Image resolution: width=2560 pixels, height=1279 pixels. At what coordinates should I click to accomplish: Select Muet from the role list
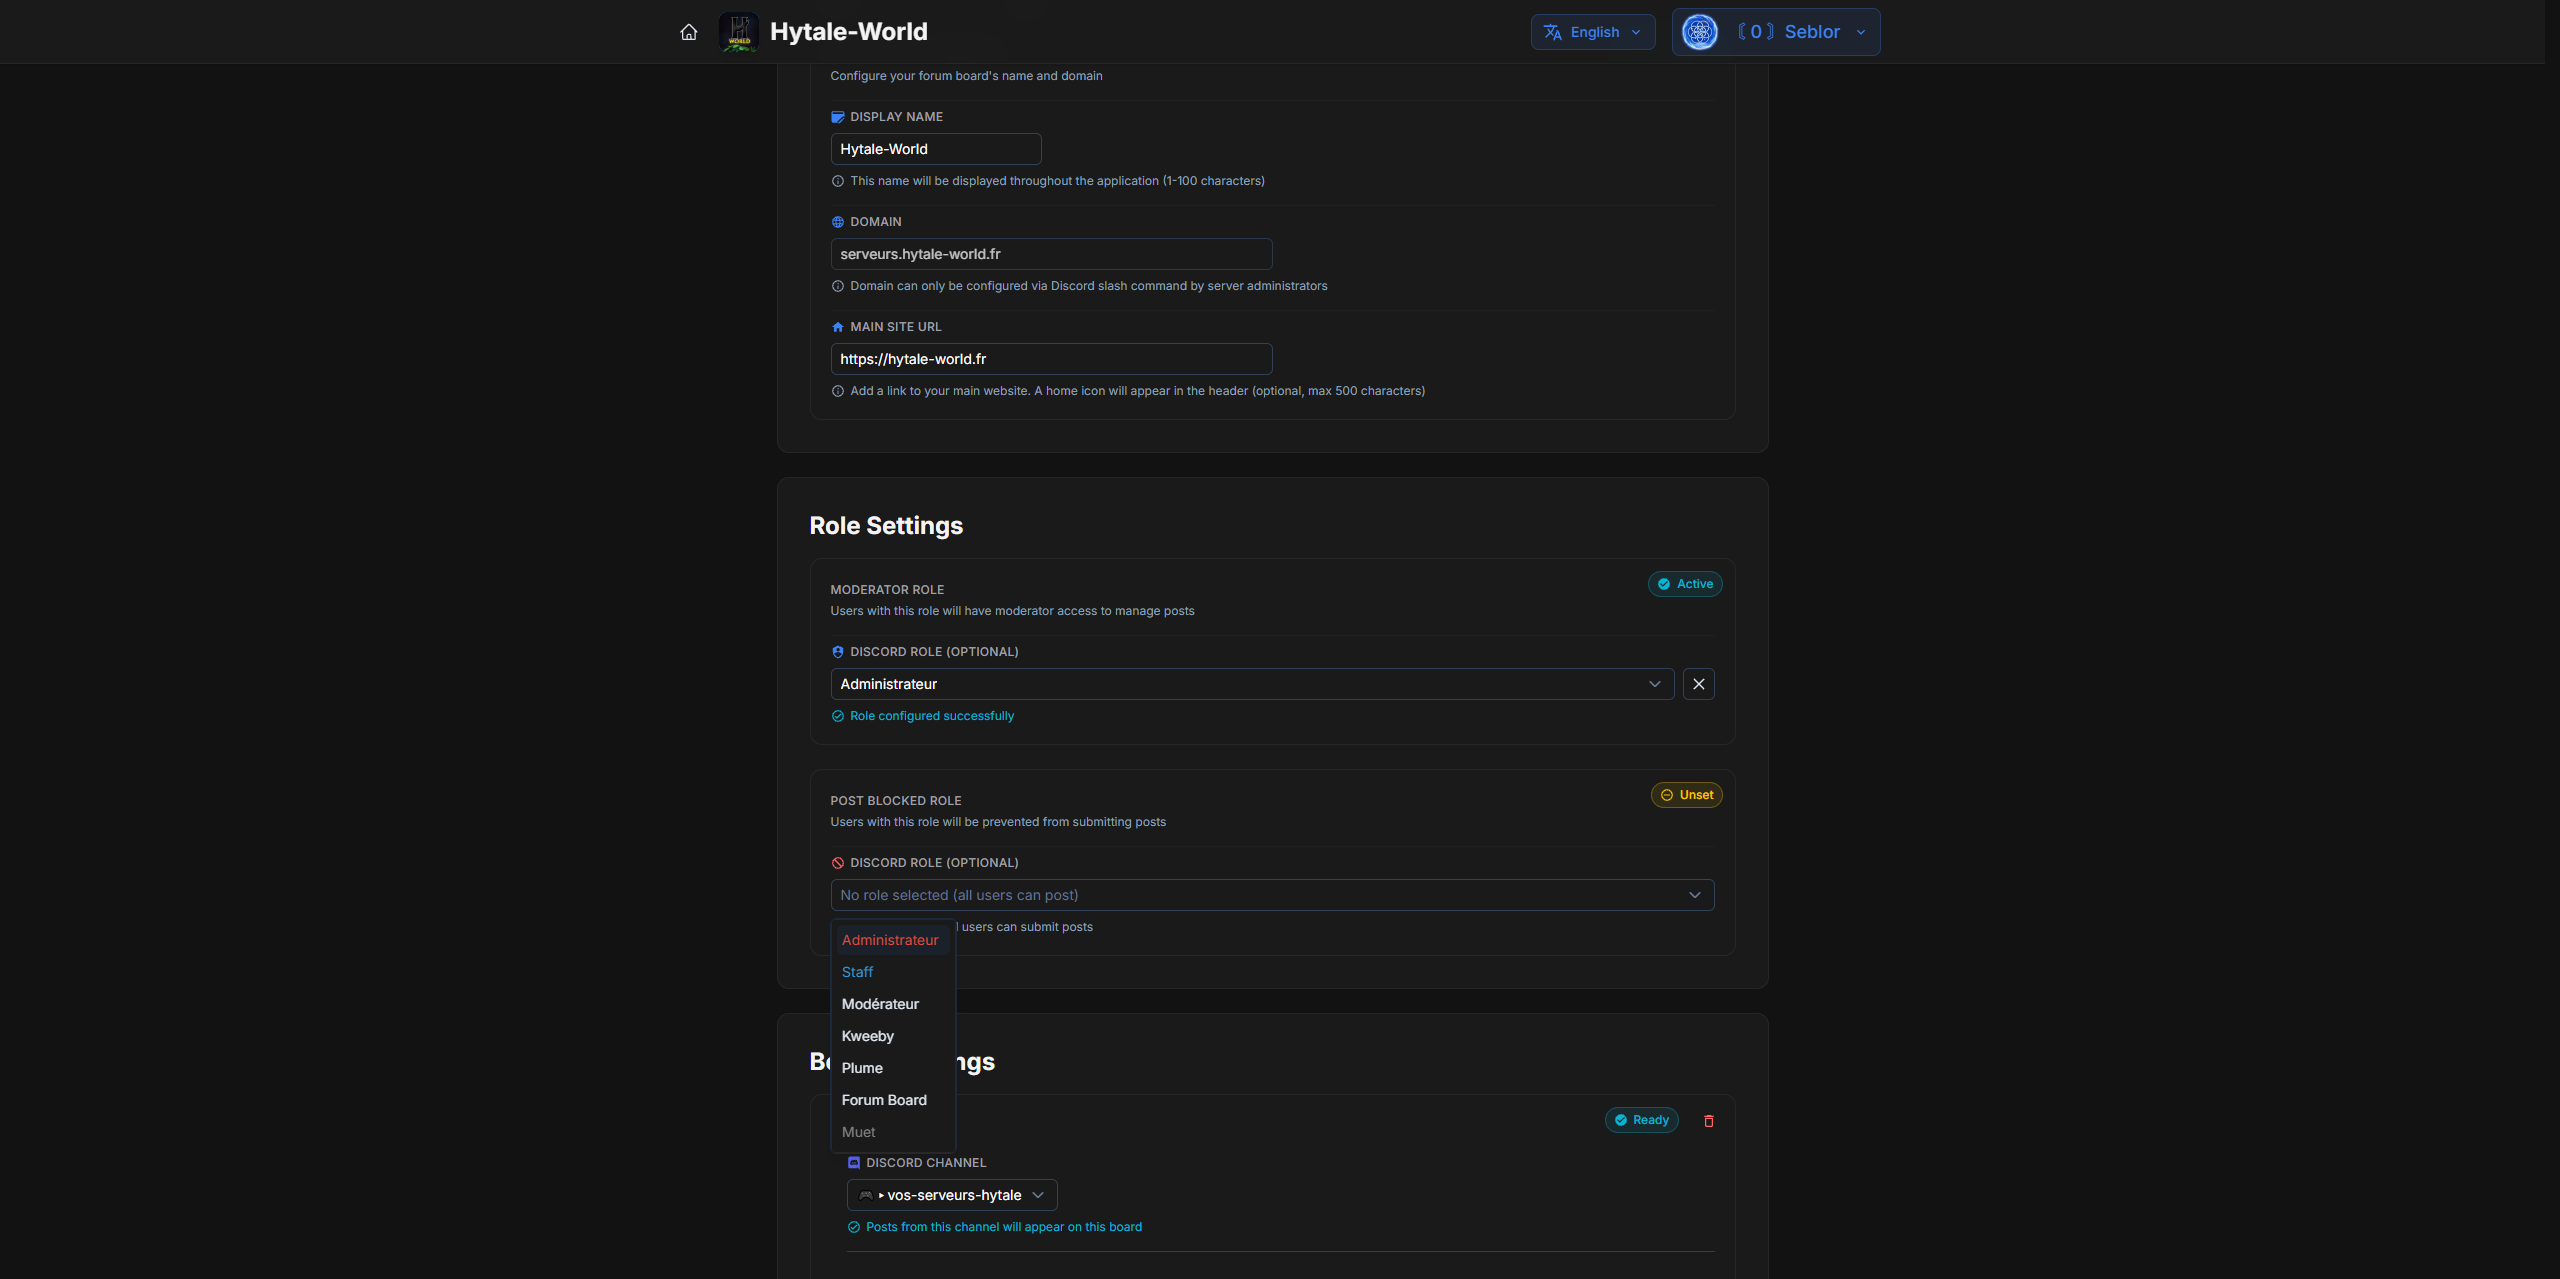[893, 1132]
